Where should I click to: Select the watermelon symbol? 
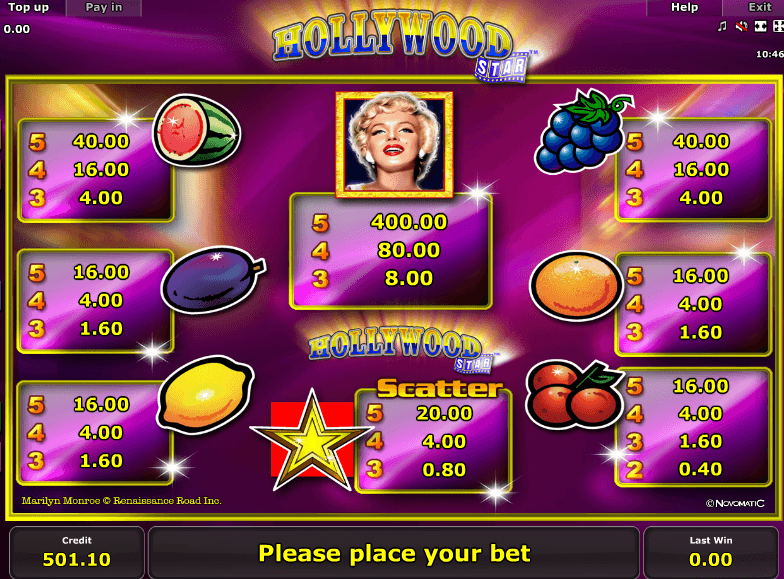(197, 130)
